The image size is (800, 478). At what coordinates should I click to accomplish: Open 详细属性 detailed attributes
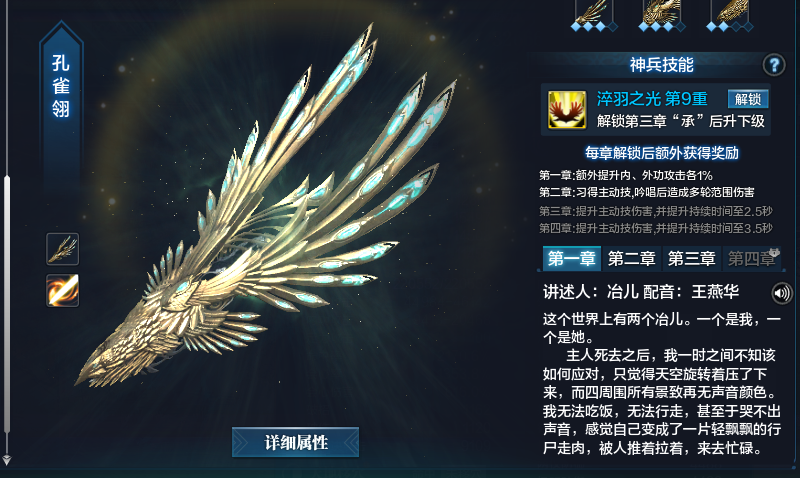295,442
